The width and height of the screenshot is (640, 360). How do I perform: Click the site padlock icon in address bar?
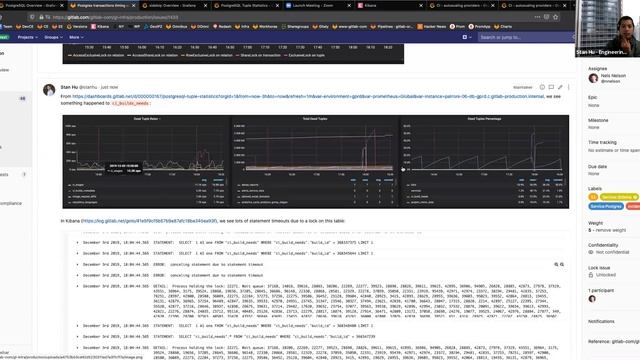click(x=41, y=17)
